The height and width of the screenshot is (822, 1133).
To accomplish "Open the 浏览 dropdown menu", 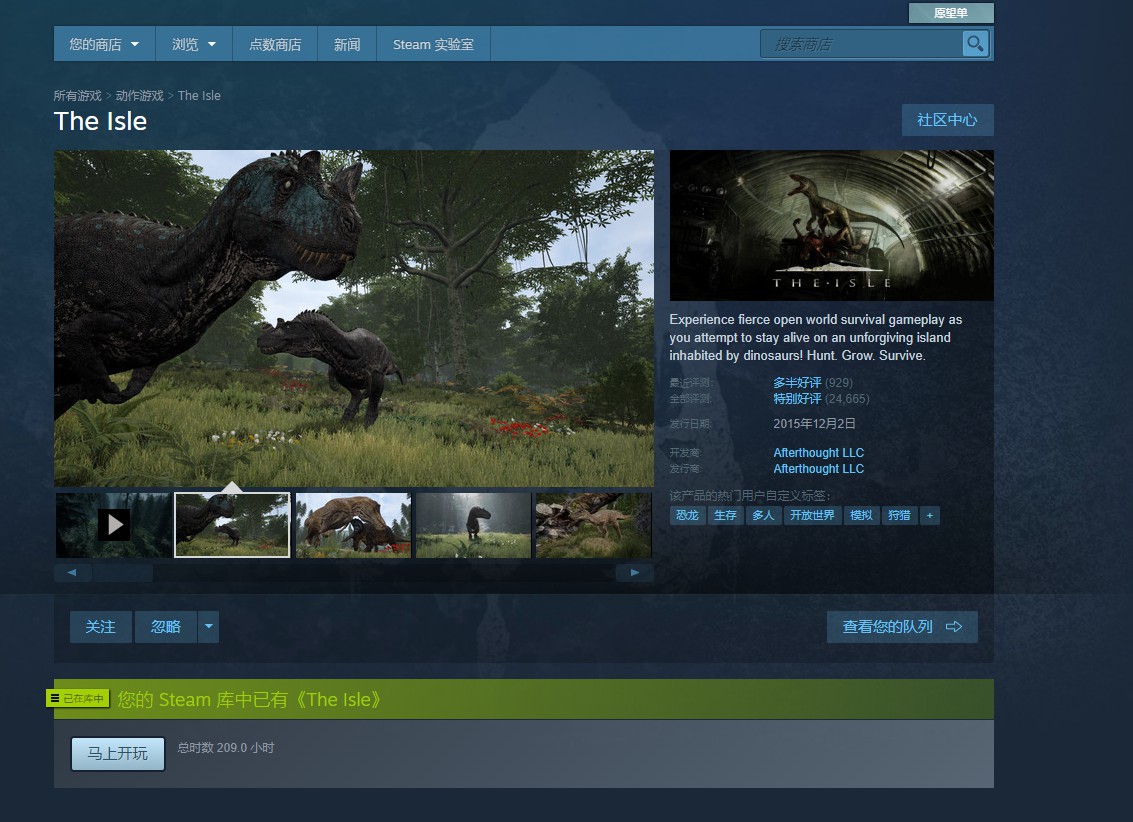I will (194, 44).
